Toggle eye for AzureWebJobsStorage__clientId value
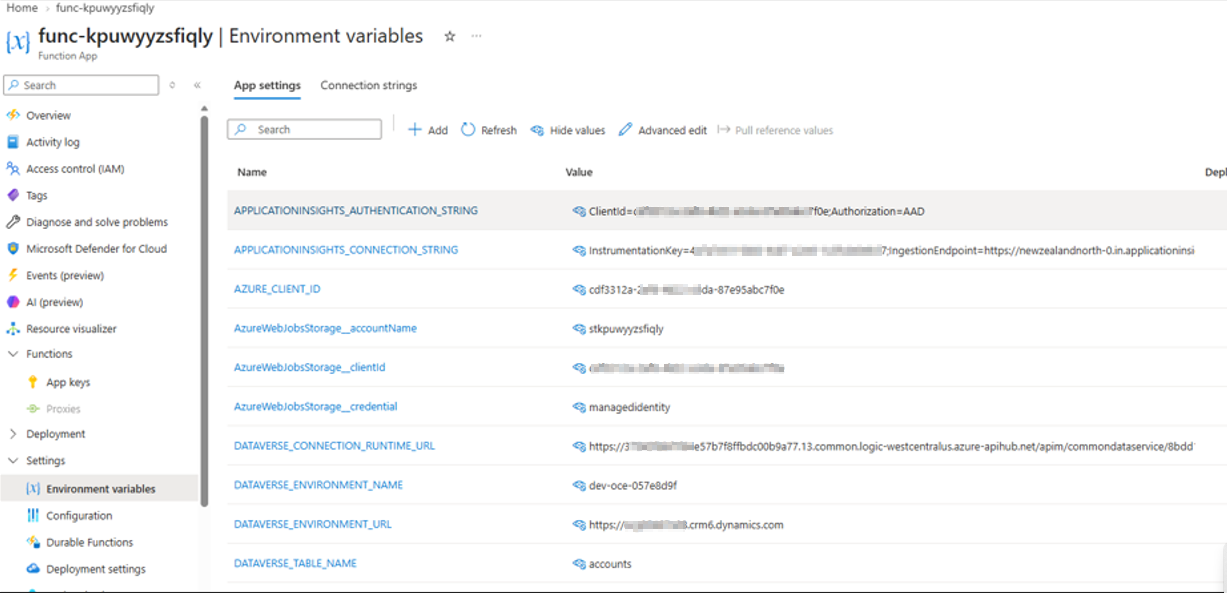1227x593 pixels. tap(579, 368)
